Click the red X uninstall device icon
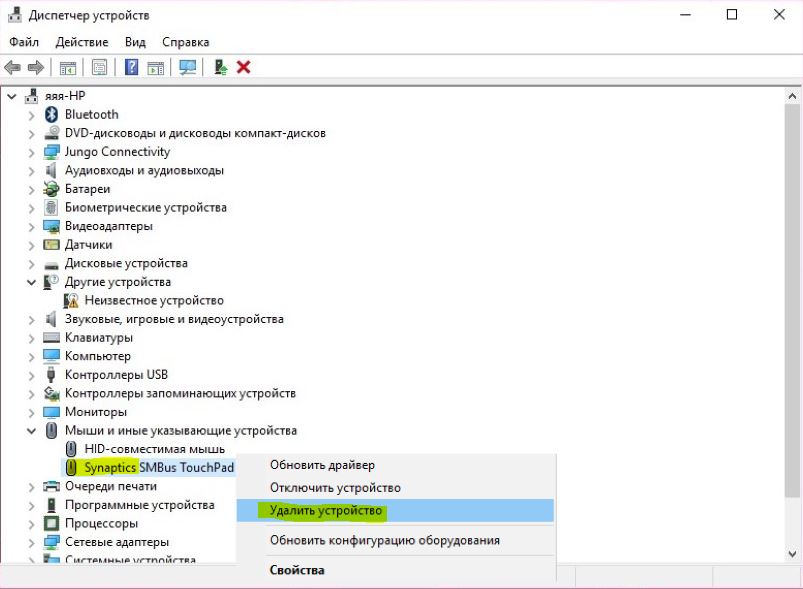 (243, 67)
